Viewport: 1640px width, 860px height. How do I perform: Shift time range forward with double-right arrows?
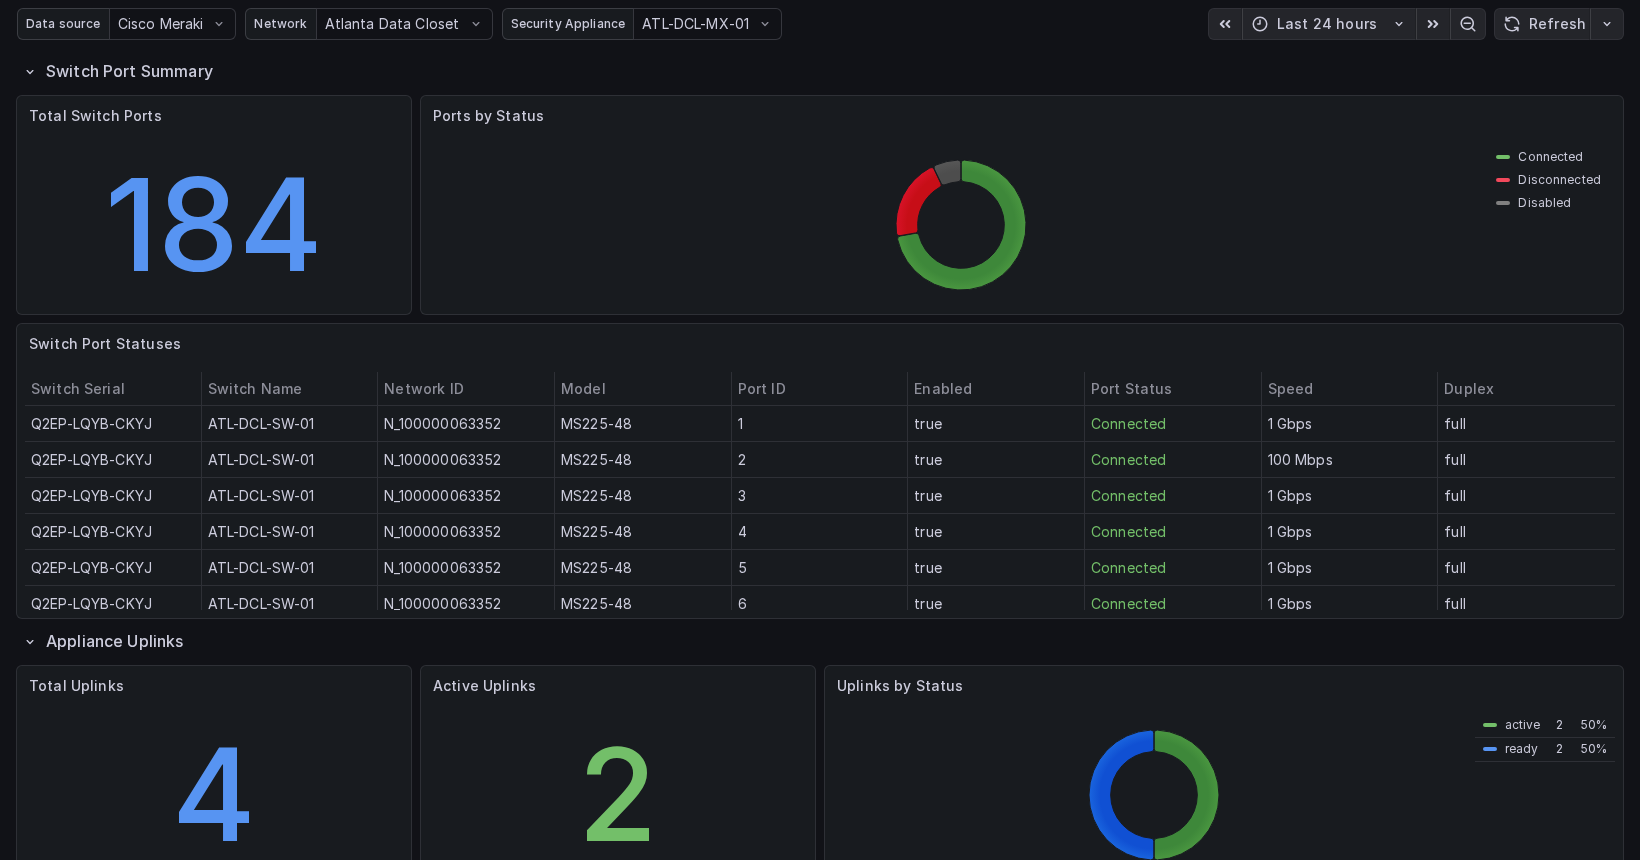pyautogui.click(x=1433, y=24)
